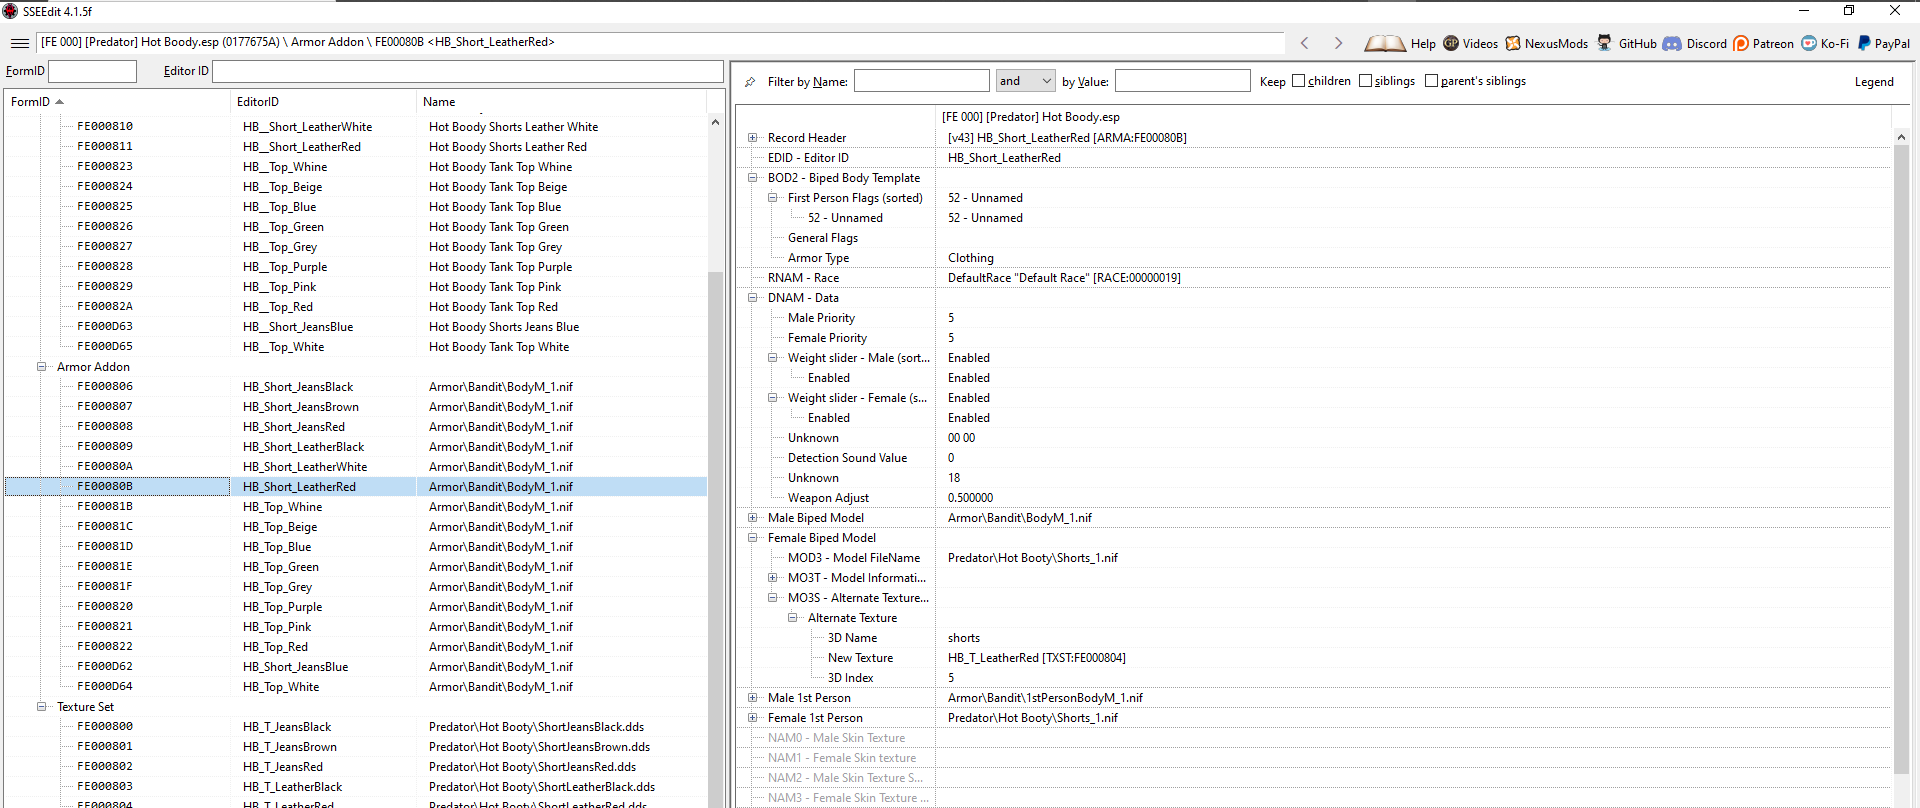The image size is (1920, 808).
Task: Collapse the DNAM - Data node
Action: (x=753, y=298)
